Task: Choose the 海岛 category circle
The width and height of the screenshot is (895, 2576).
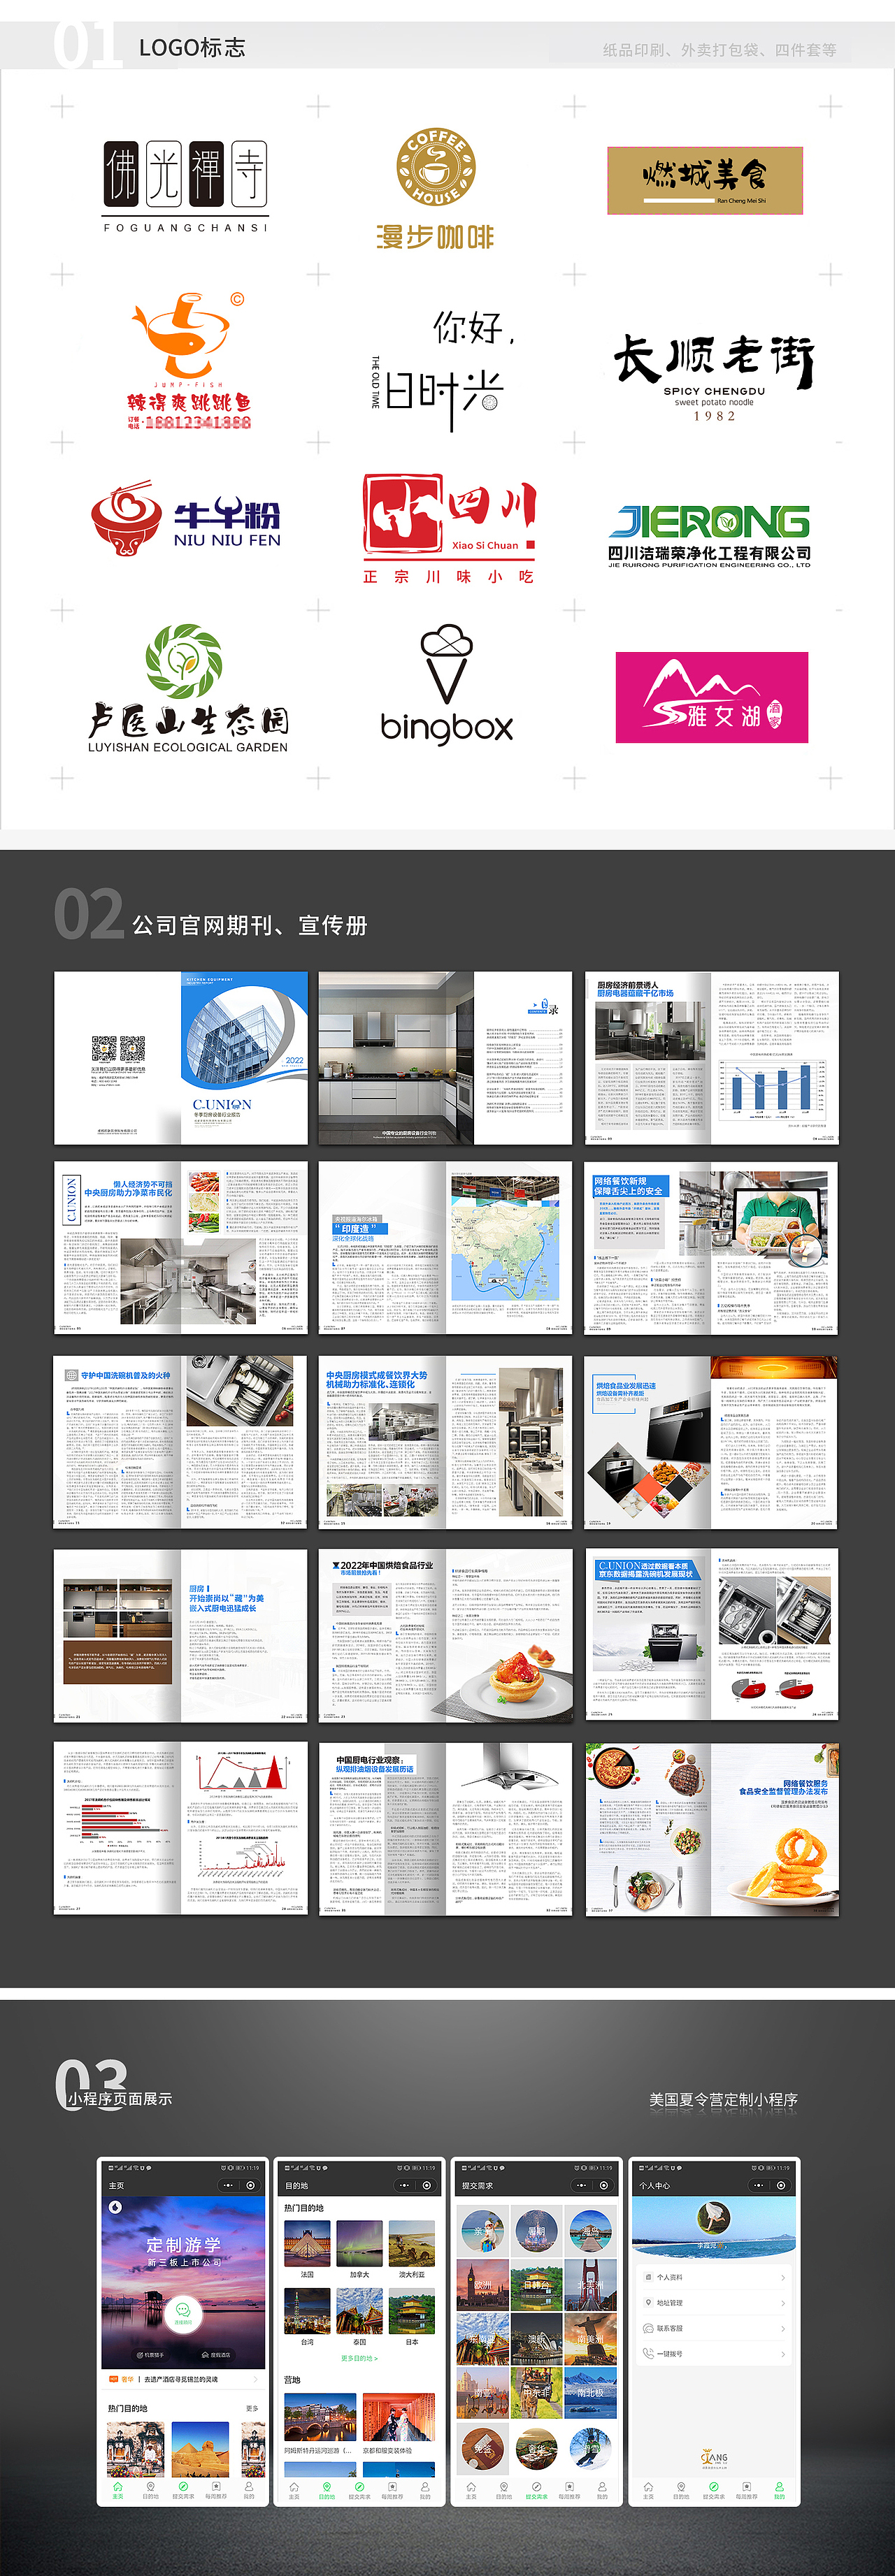Action: (x=590, y=2231)
